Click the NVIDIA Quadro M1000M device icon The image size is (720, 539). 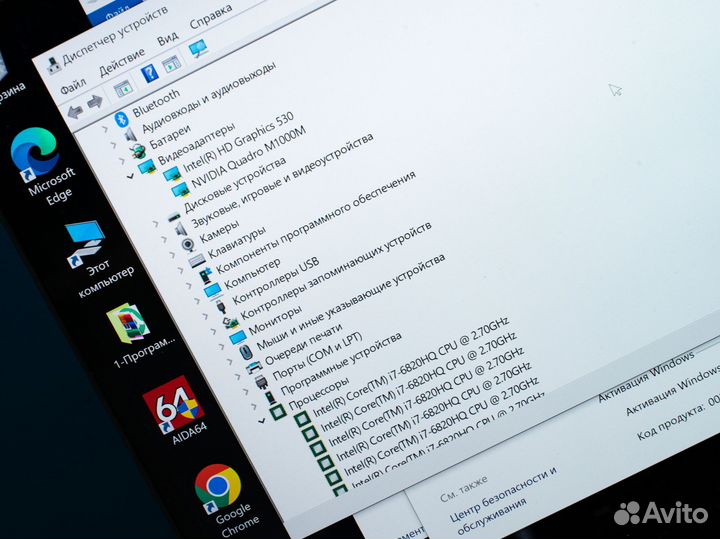[x=180, y=190]
